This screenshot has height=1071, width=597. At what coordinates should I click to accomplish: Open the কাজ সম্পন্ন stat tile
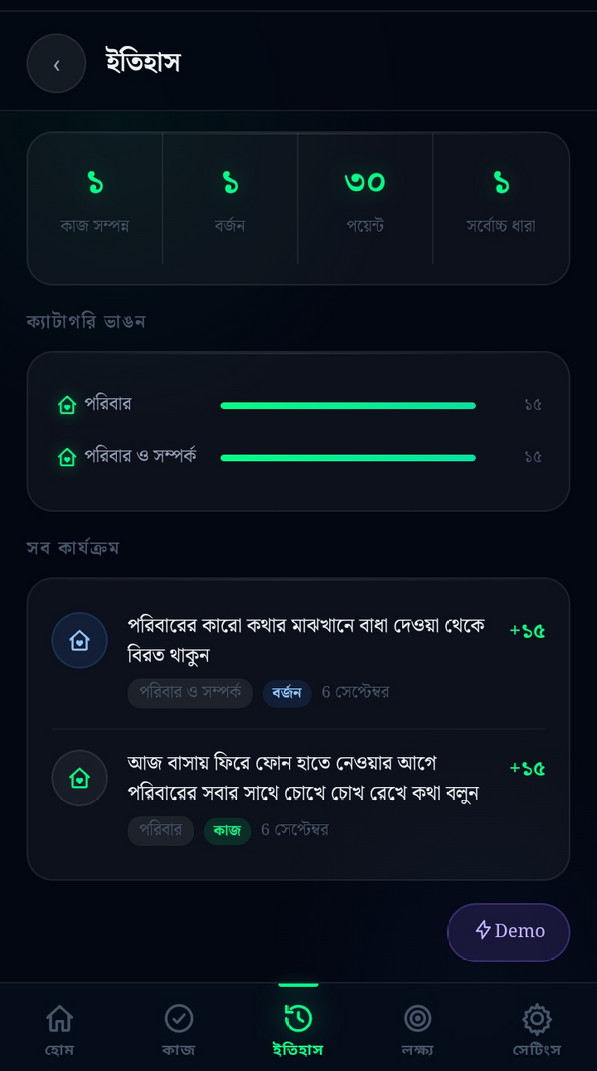[x=95, y=200]
